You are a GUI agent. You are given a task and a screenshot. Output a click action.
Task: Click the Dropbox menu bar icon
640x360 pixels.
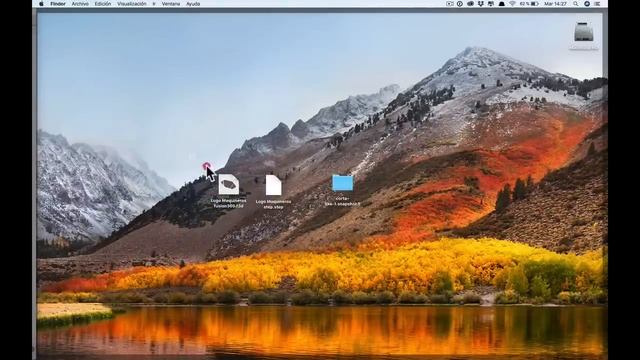[x=481, y=4]
